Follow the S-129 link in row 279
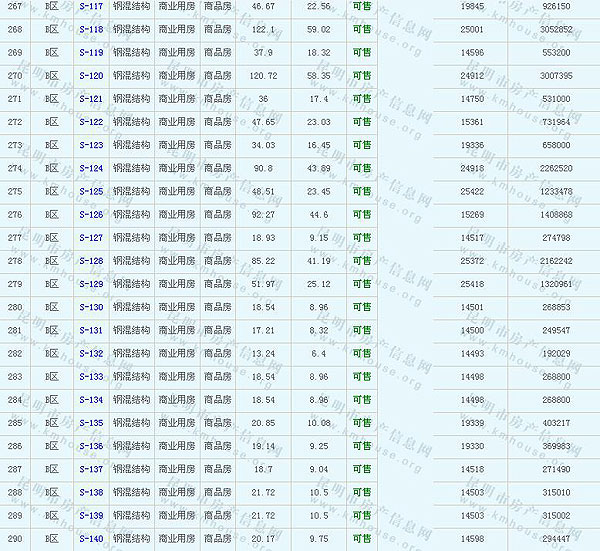600x551 pixels. (90, 284)
